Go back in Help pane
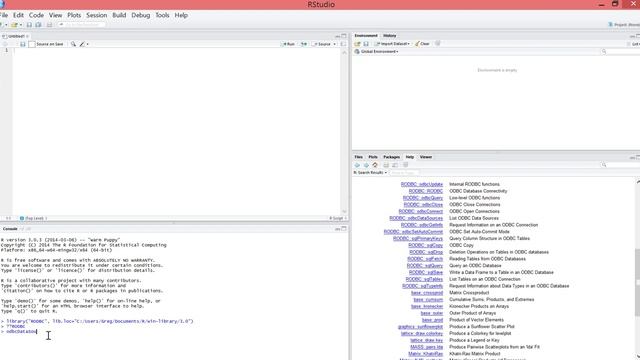640x360 pixels. point(357,165)
